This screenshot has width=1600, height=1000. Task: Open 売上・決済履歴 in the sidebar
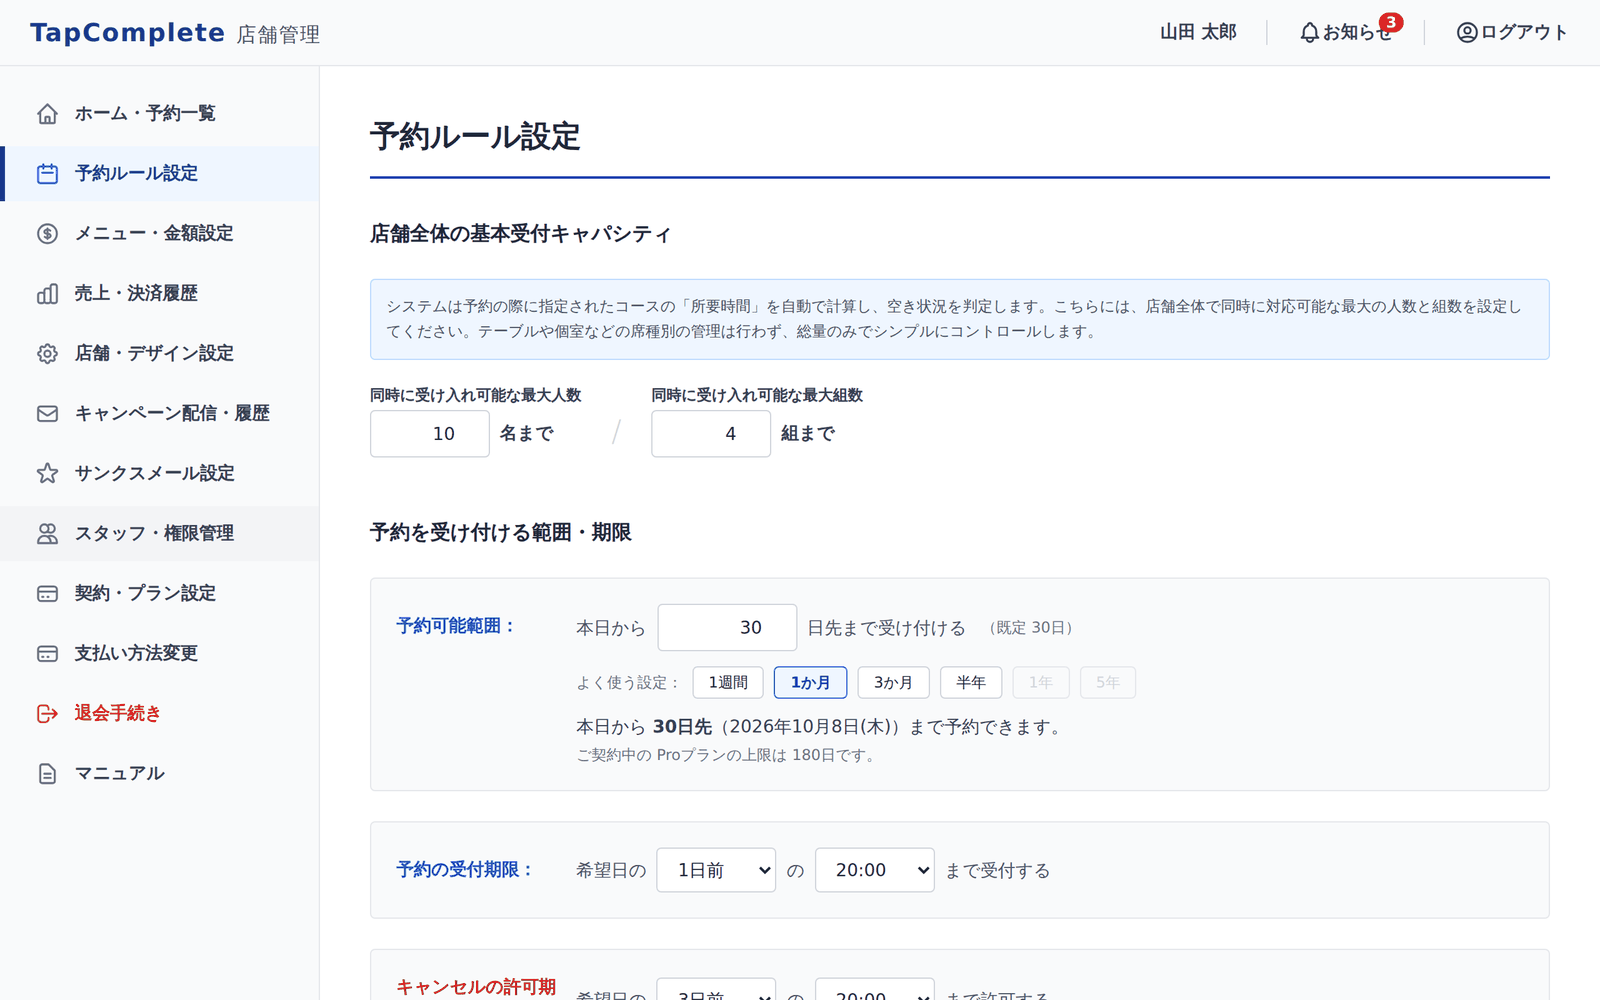160,293
